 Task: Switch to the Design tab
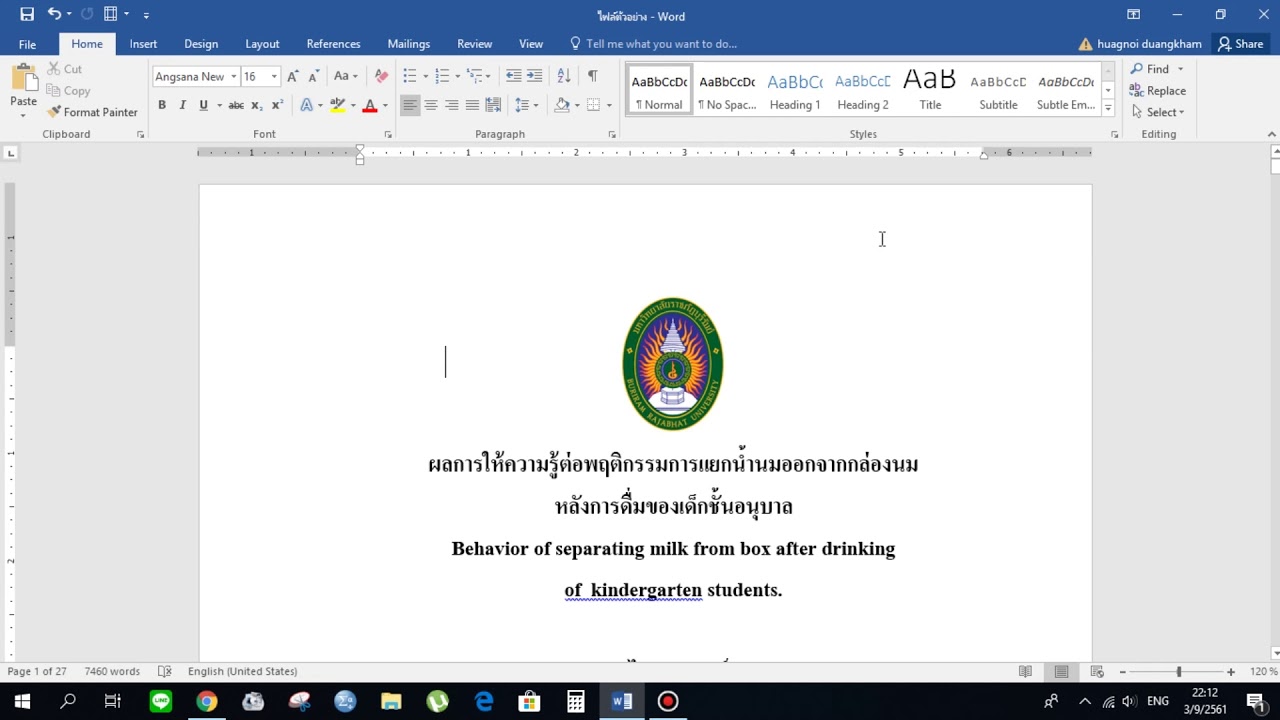pyautogui.click(x=201, y=44)
